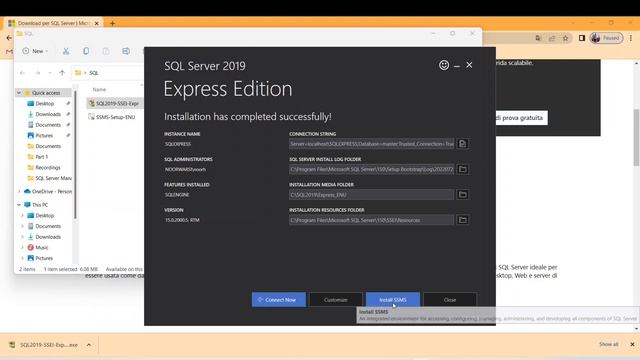The image size is (640, 360).
Task: Open Downloads under Quick access
Action: point(48,114)
